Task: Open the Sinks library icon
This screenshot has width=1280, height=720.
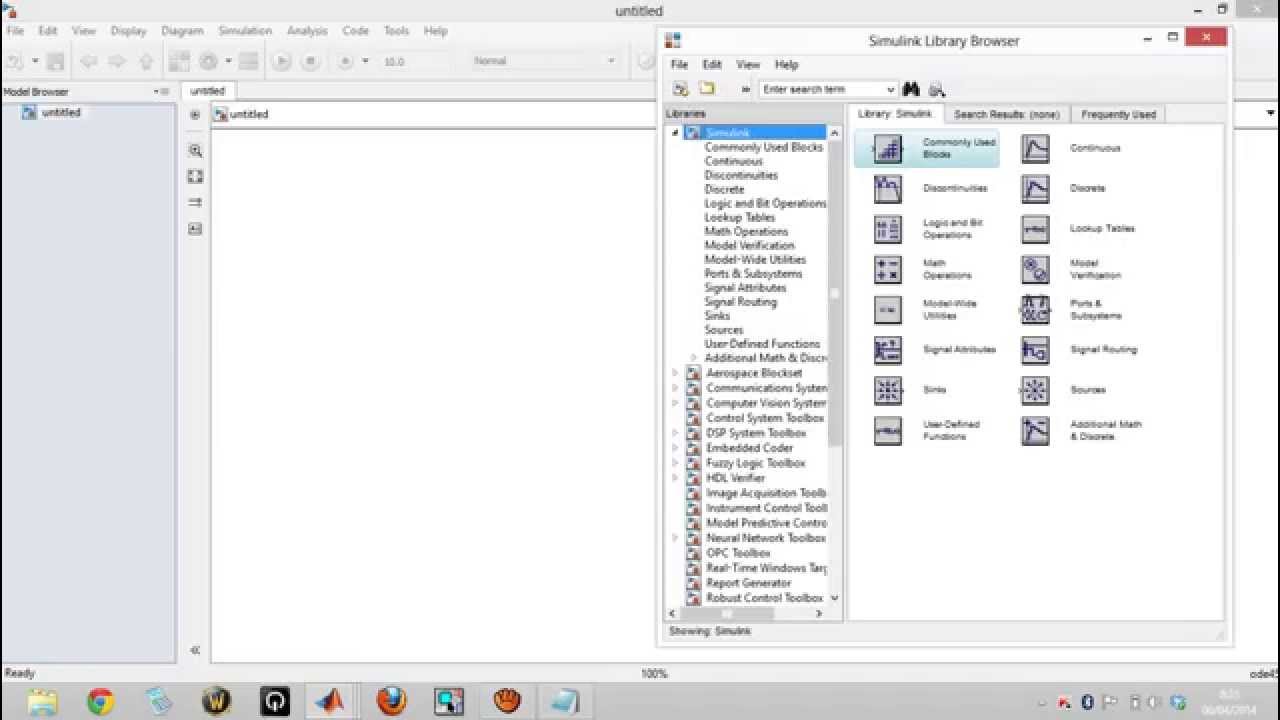Action: 888,390
